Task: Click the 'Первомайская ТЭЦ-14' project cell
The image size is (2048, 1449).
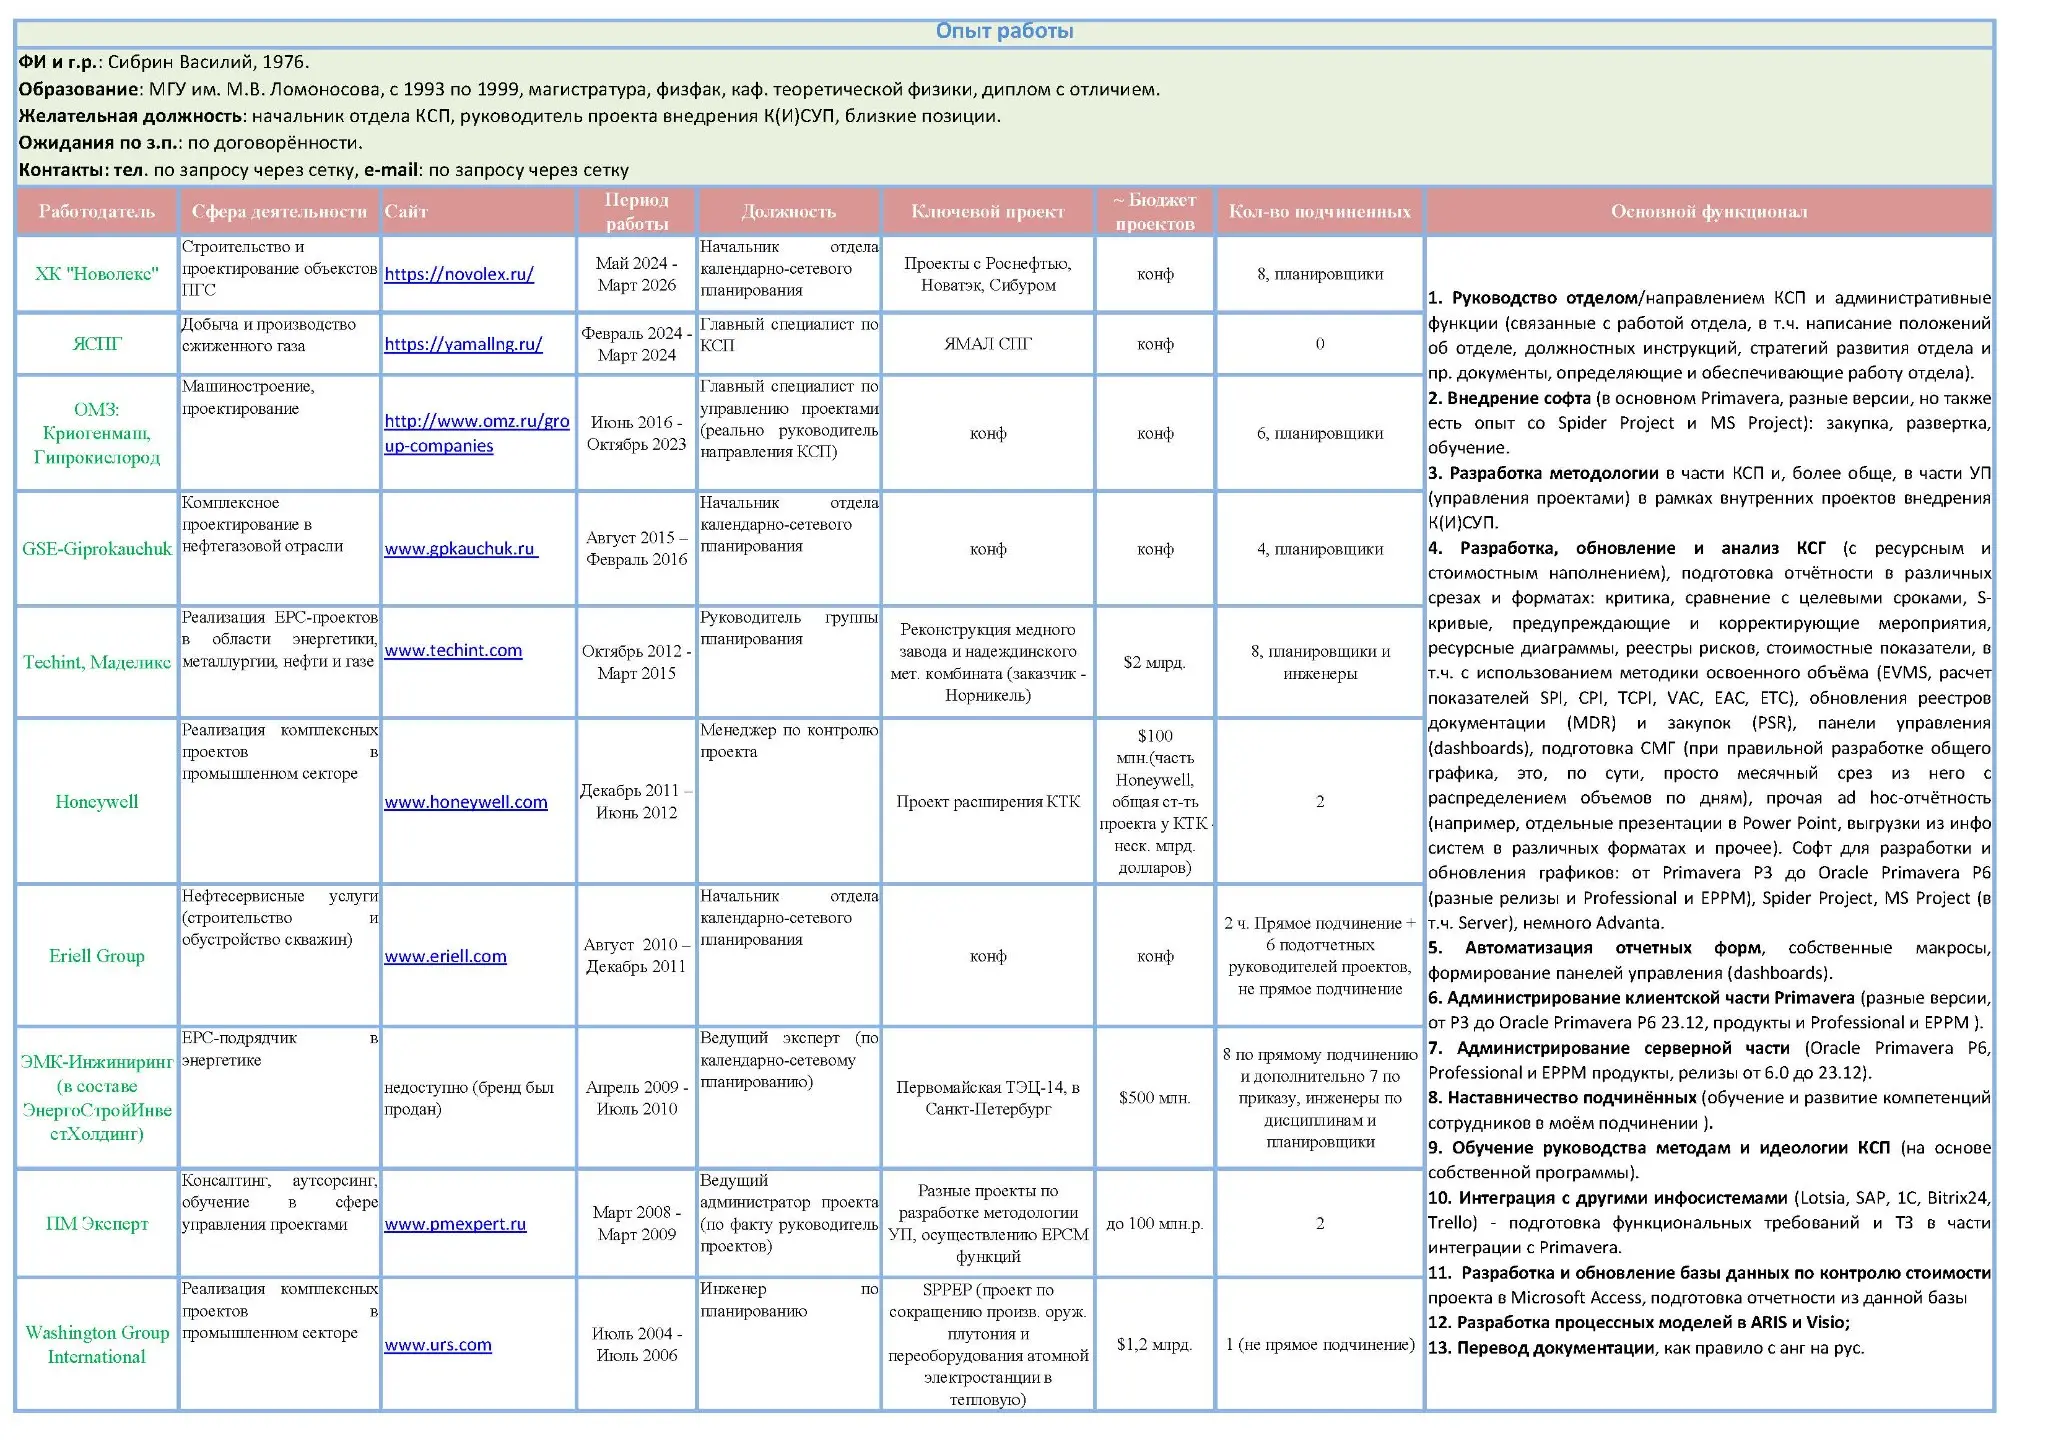Action: (988, 1098)
